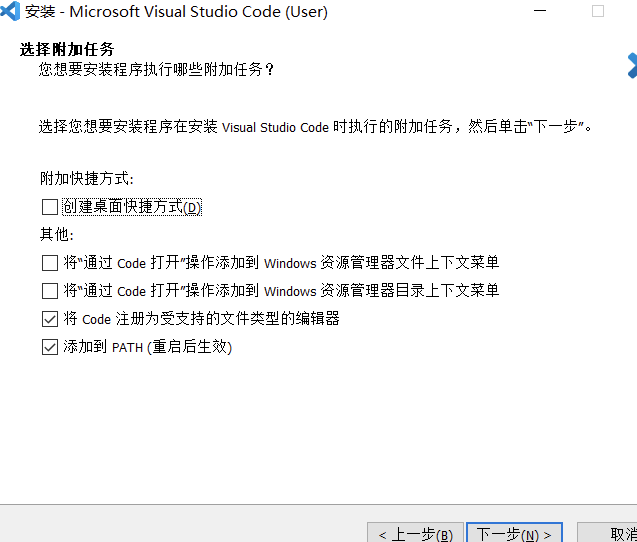Minimize the installer window
This screenshot has width=637, height=542.
click(540, 11)
